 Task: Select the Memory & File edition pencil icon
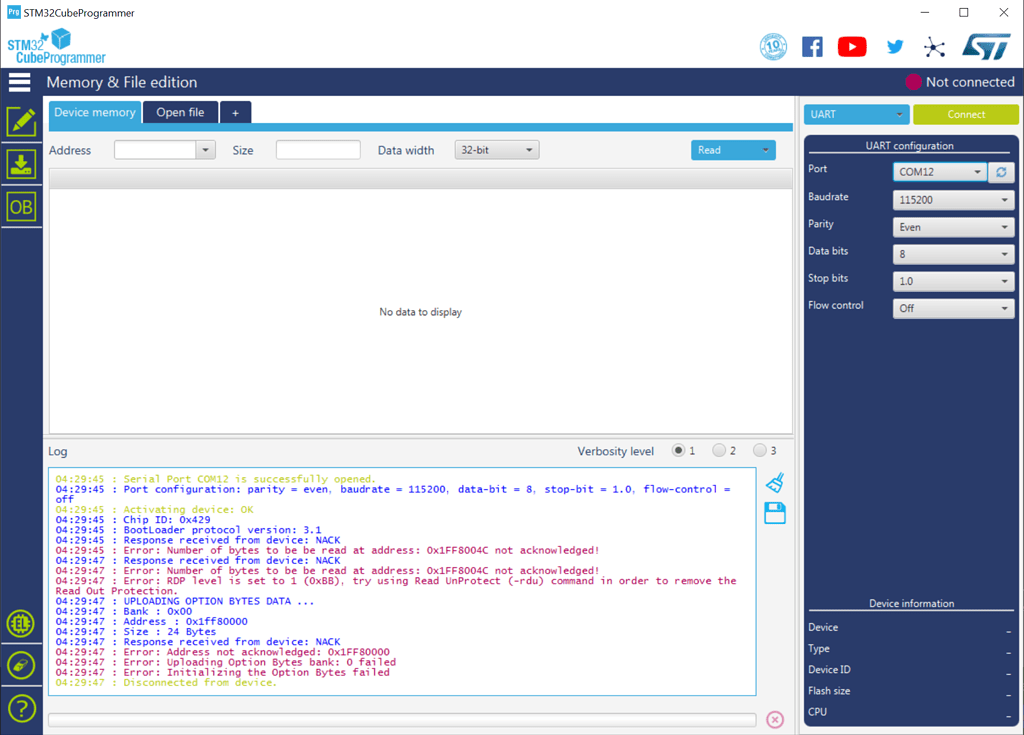(21, 121)
